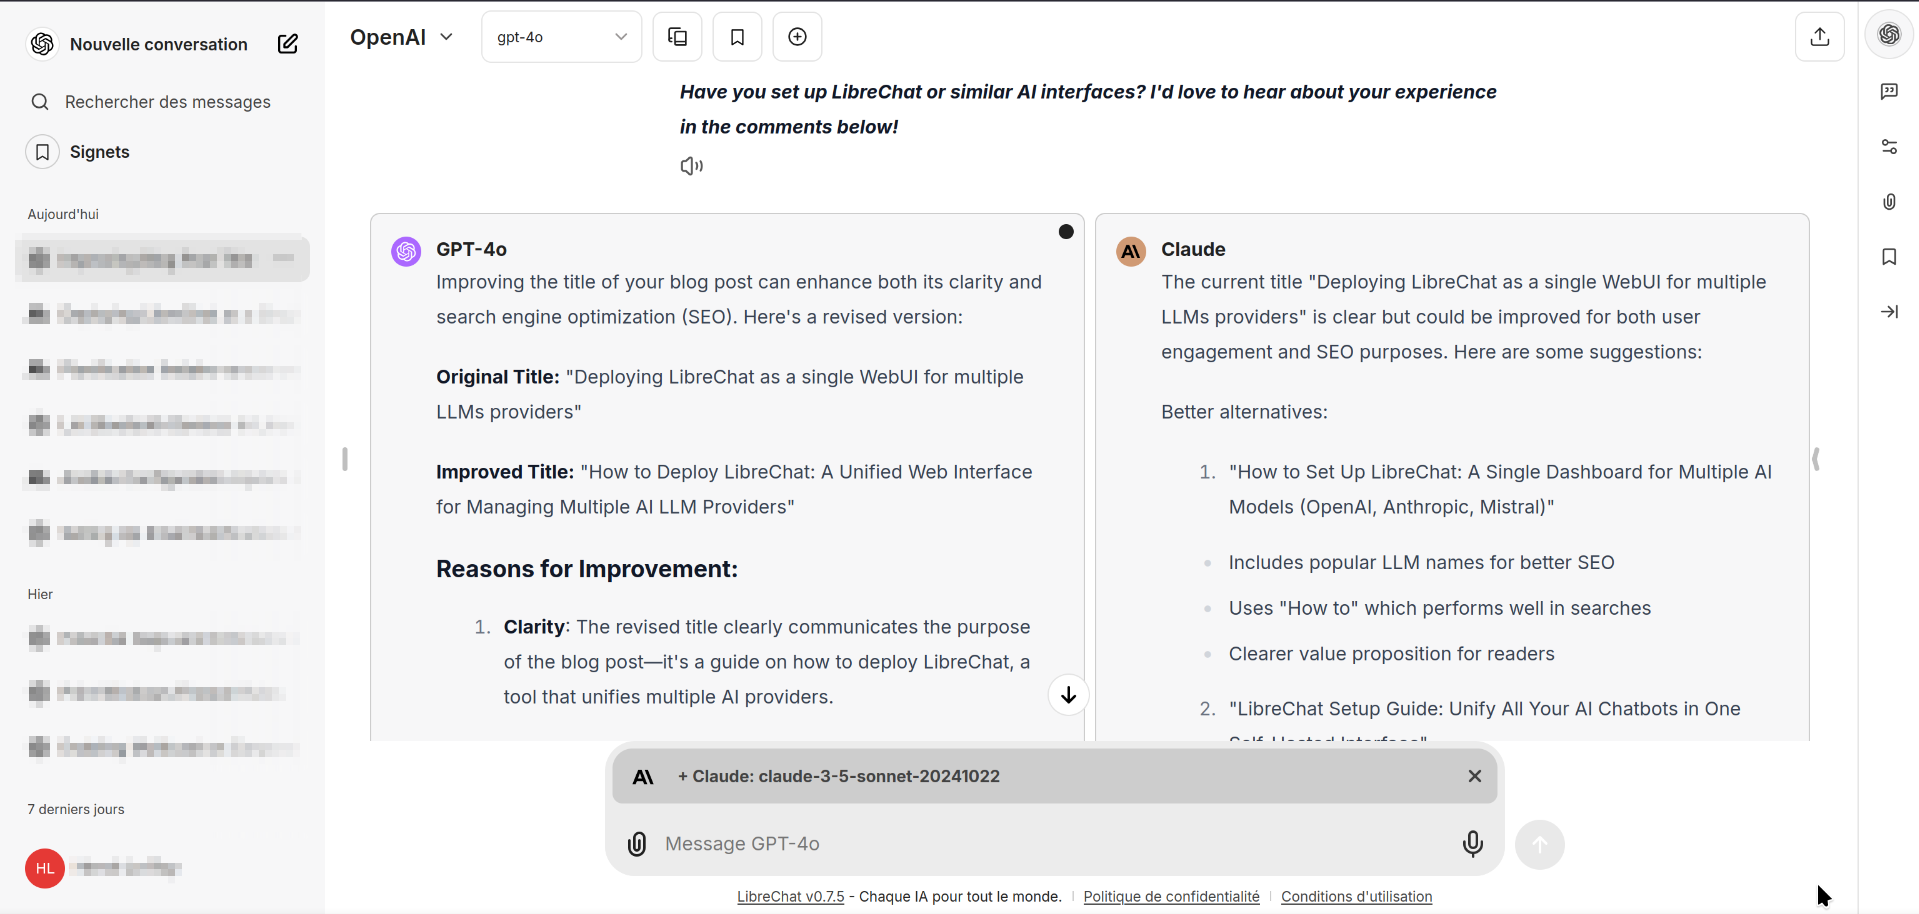The height and width of the screenshot is (914, 1919).
Task: Click the Nouvelle conversation label
Action: pos(159,44)
